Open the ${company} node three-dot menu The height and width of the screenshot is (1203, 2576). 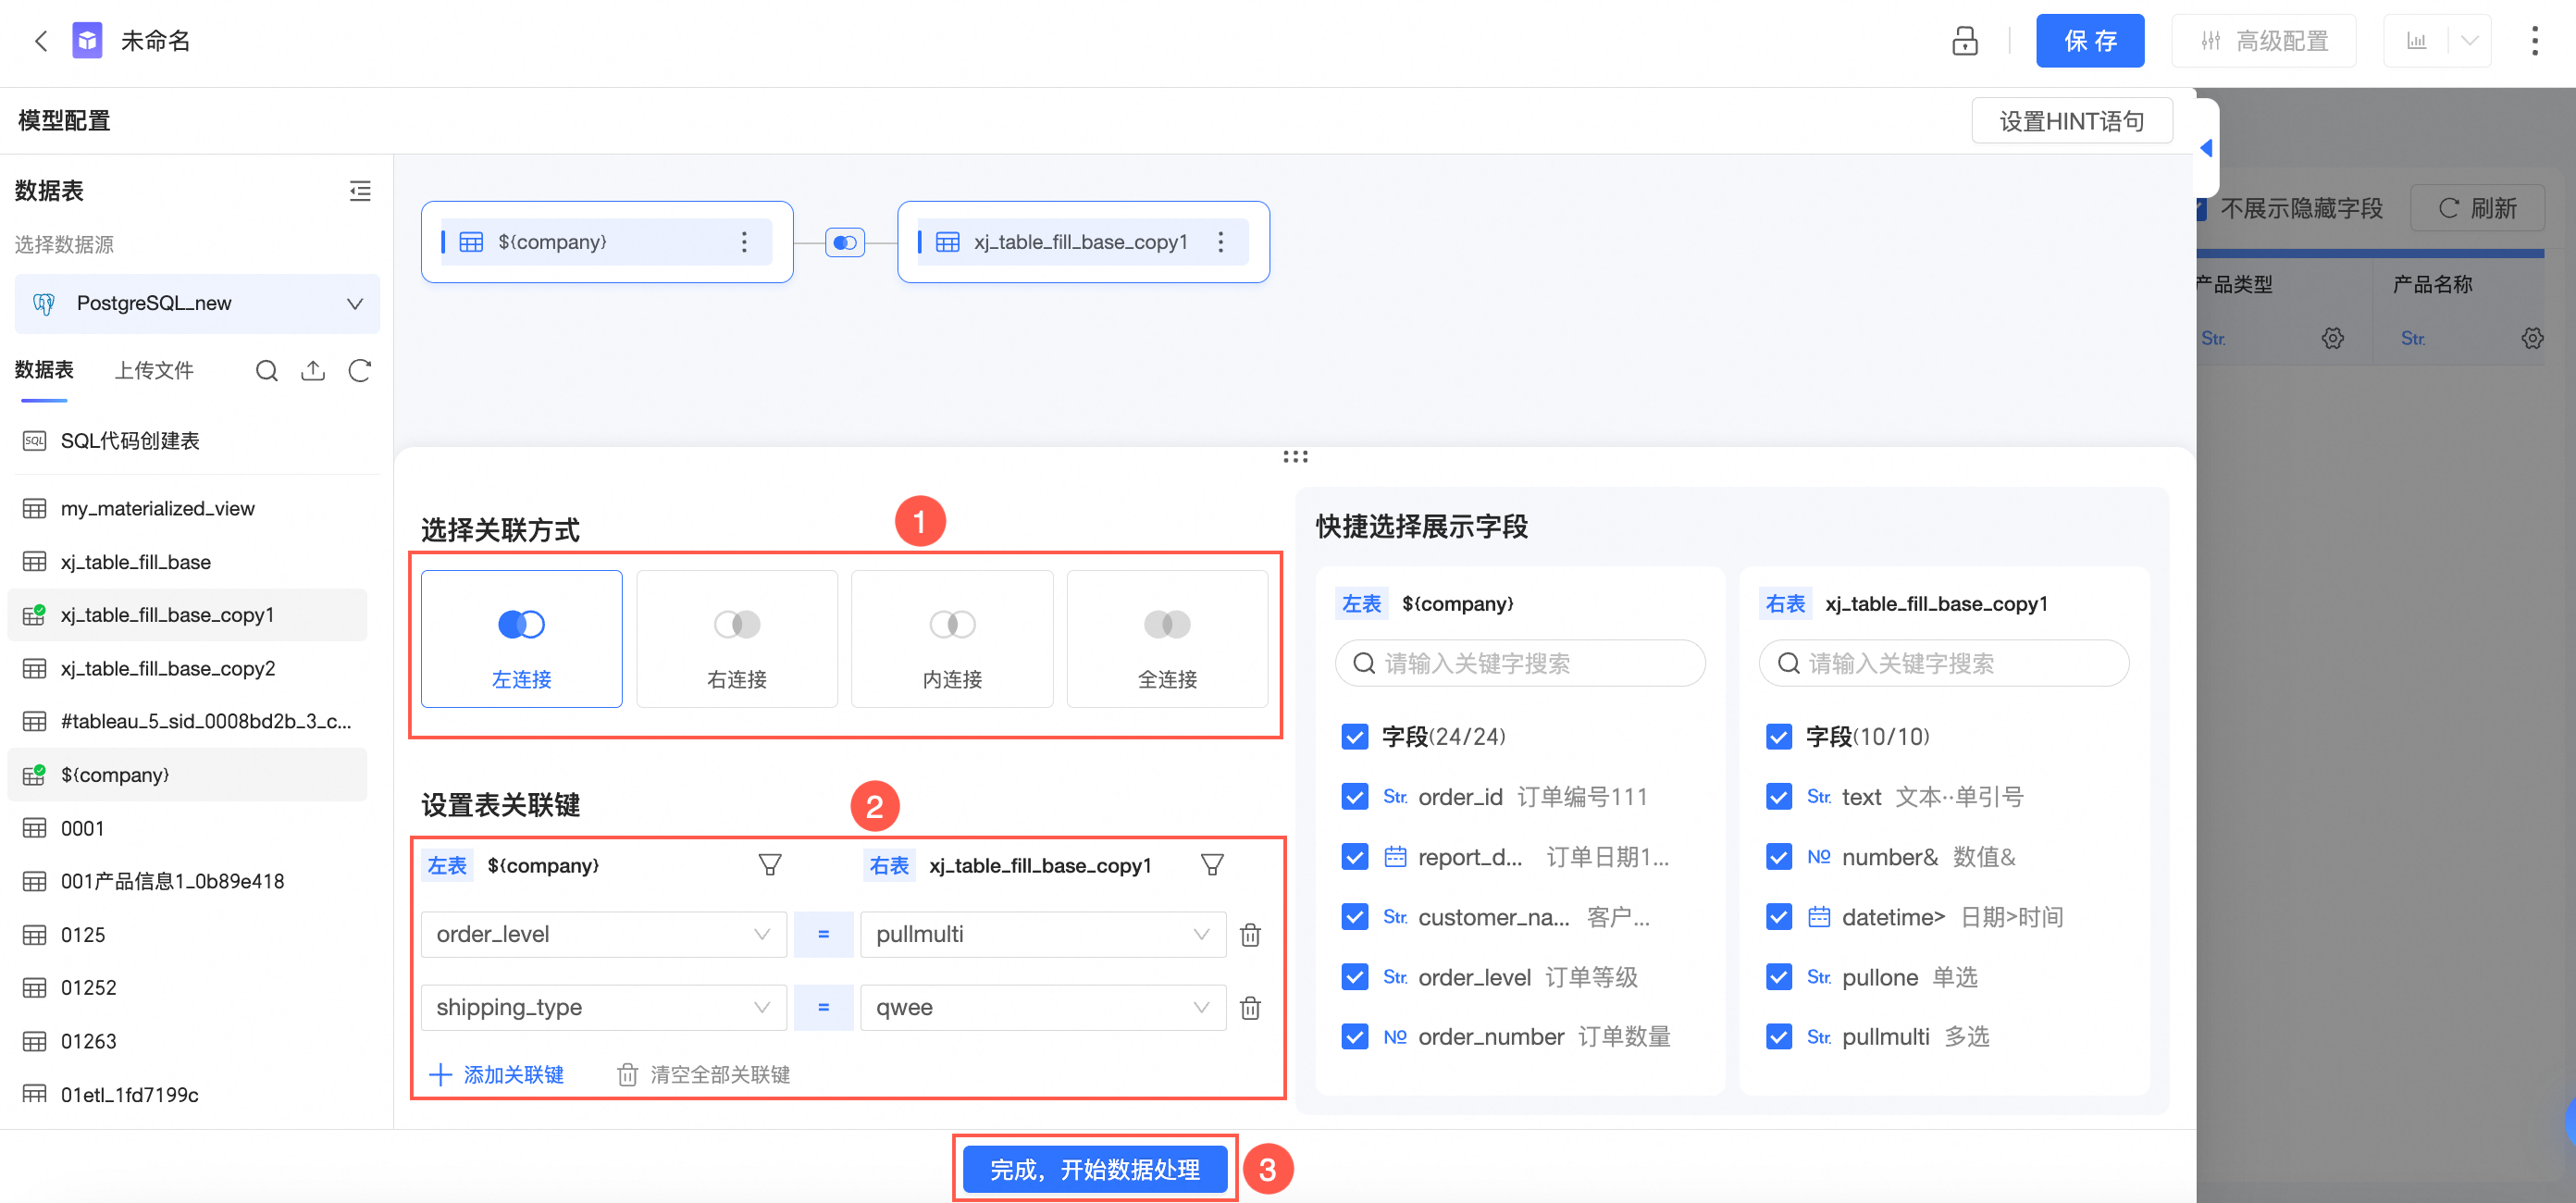743,242
